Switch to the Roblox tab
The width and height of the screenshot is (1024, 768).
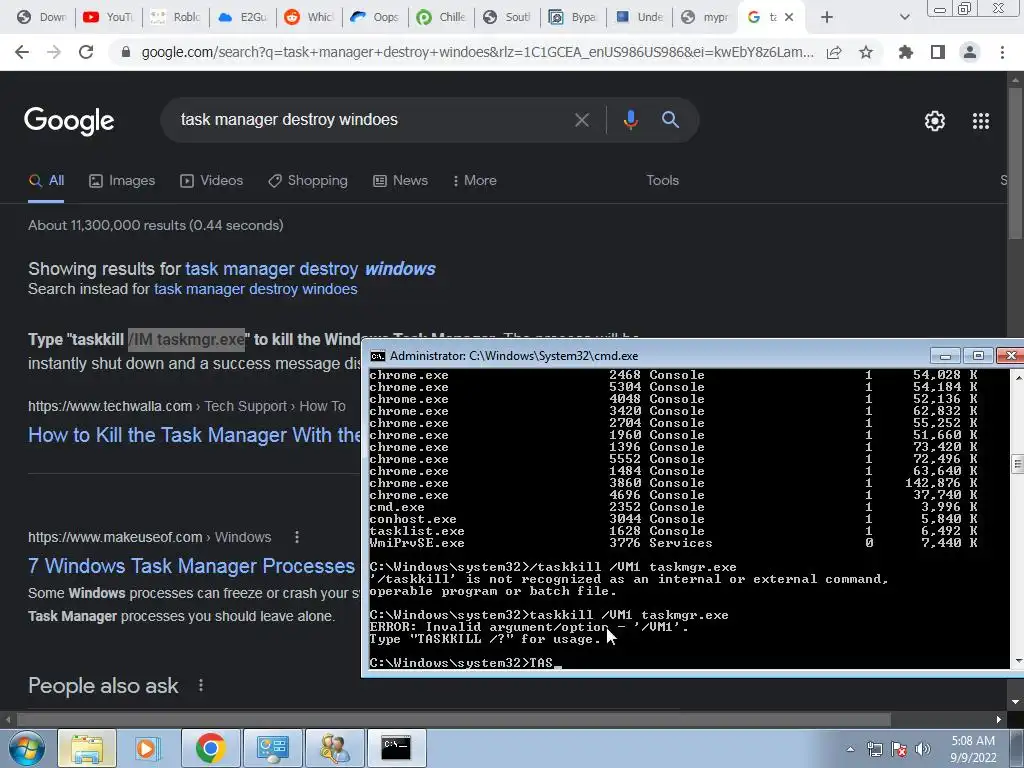(175, 18)
